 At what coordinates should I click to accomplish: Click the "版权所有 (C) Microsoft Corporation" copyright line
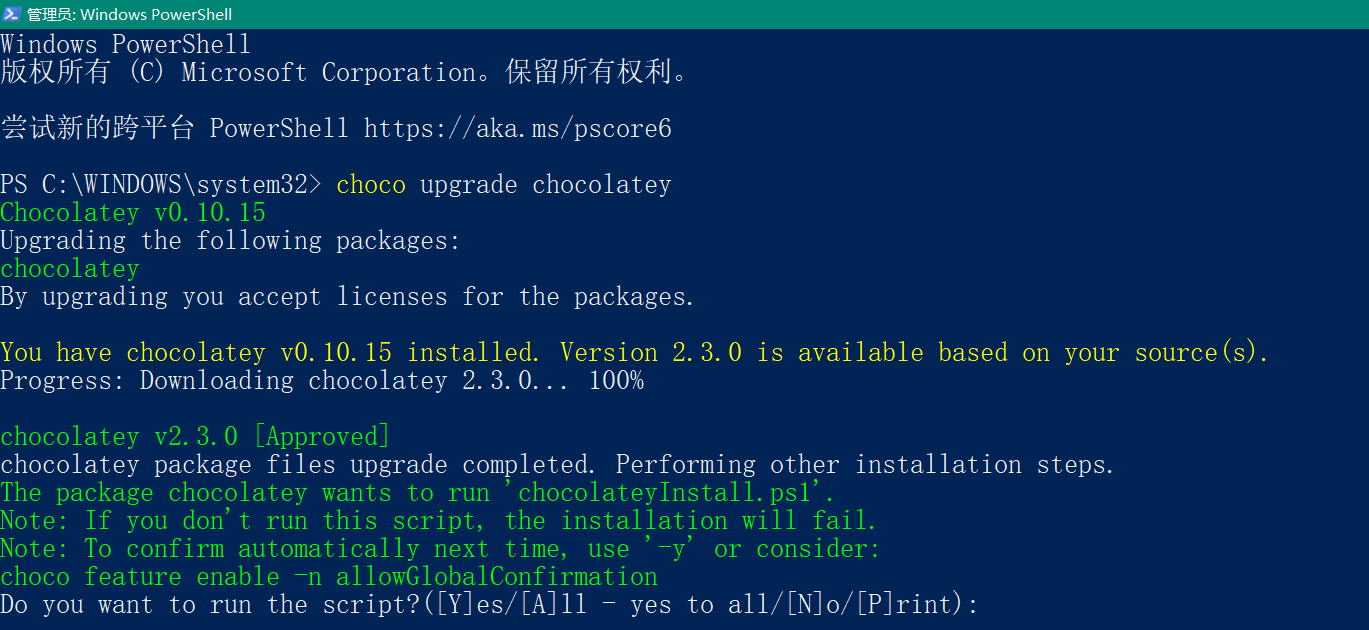343,73
